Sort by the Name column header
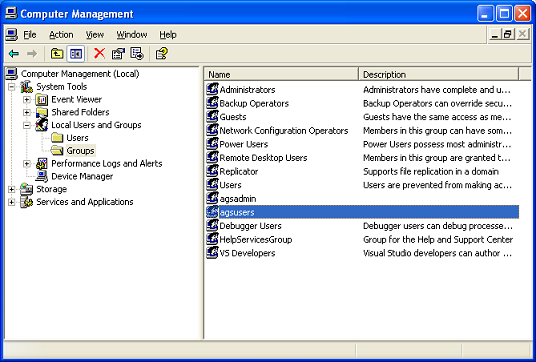536x362 pixels. [281, 75]
